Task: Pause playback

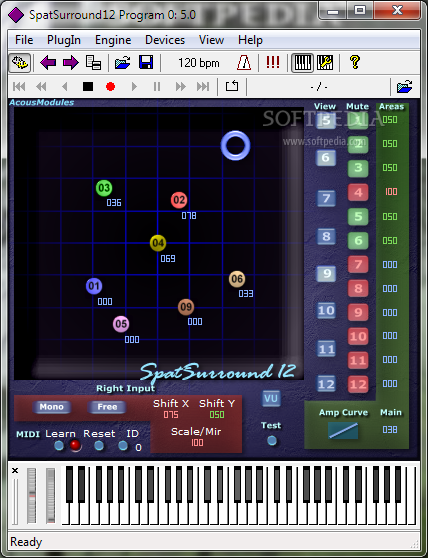Action: tap(157, 86)
